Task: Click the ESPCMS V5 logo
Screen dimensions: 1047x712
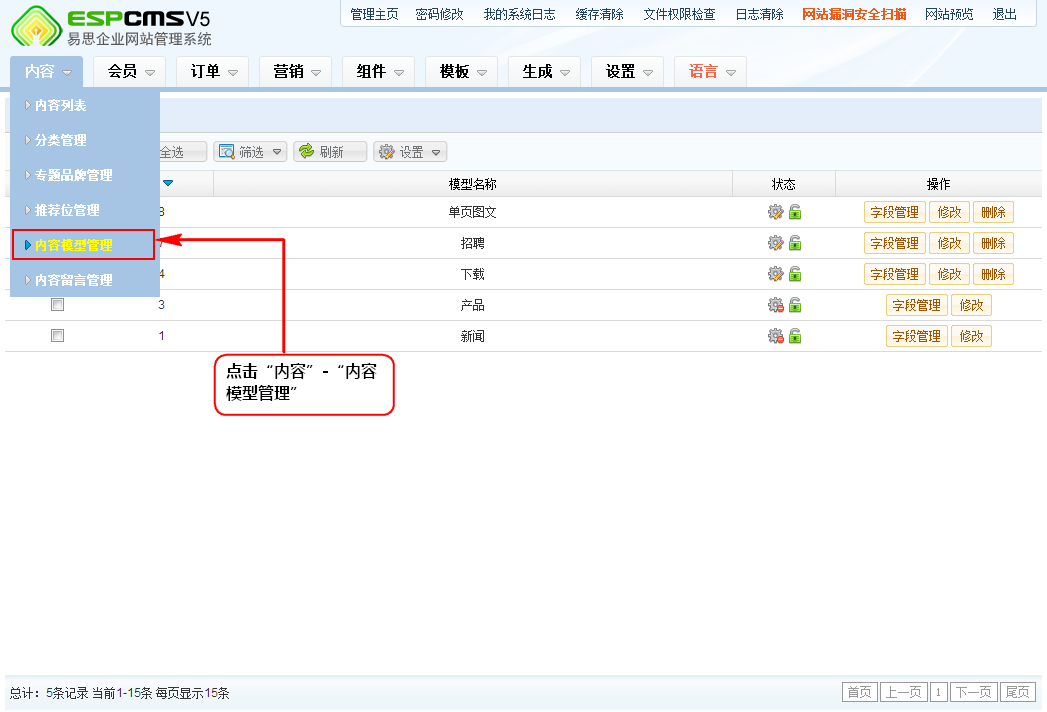Action: [112, 27]
